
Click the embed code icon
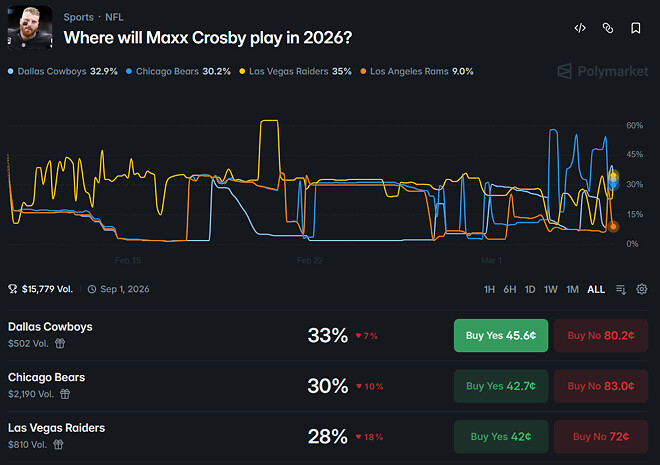(580, 29)
